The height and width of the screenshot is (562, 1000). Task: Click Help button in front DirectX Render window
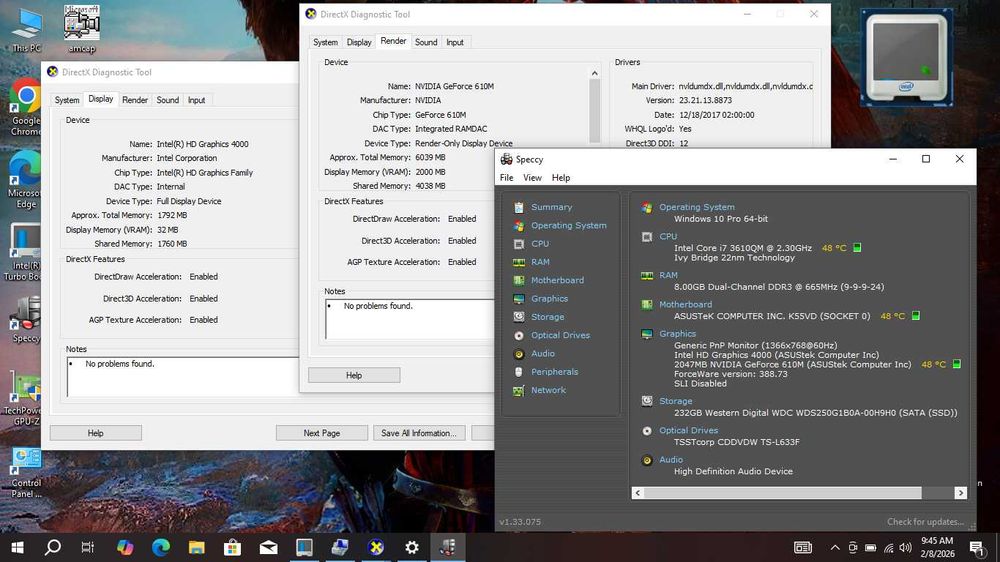click(354, 376)
